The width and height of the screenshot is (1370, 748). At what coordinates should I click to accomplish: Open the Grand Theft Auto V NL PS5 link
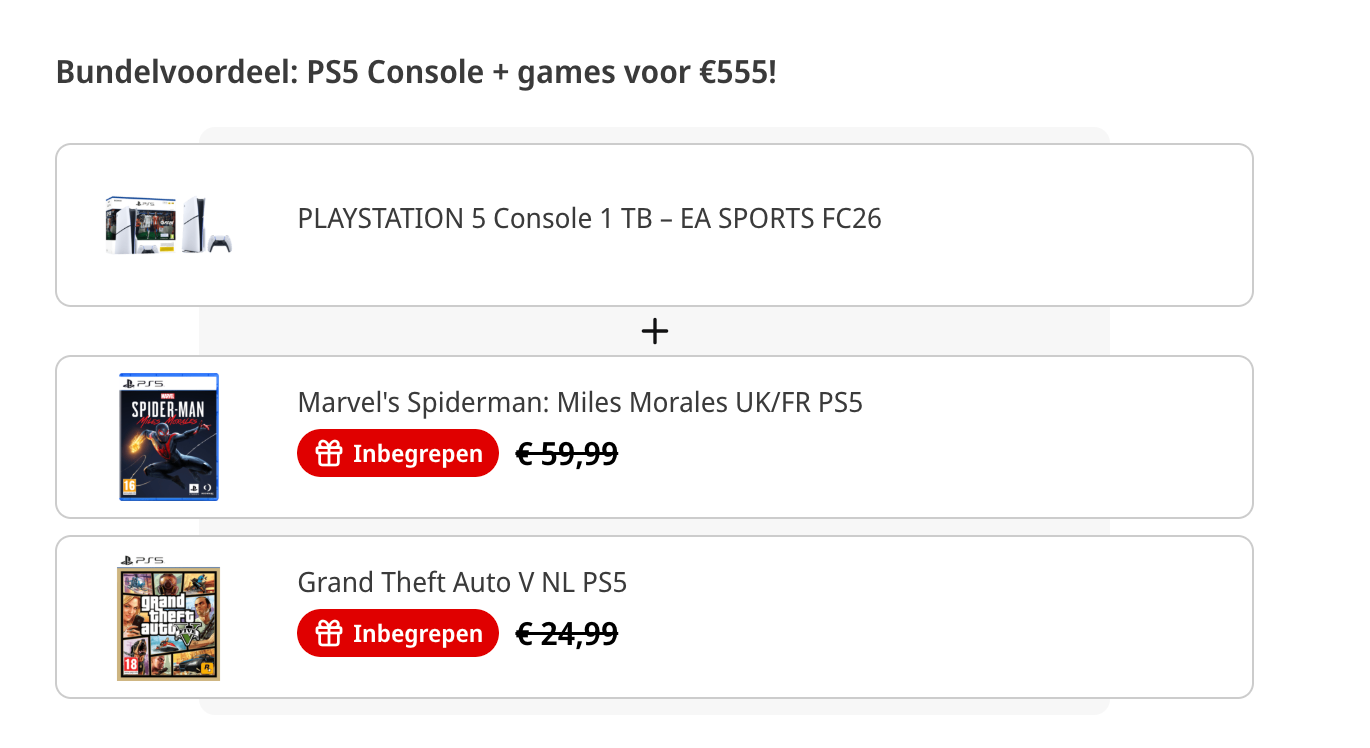point(462,582)
